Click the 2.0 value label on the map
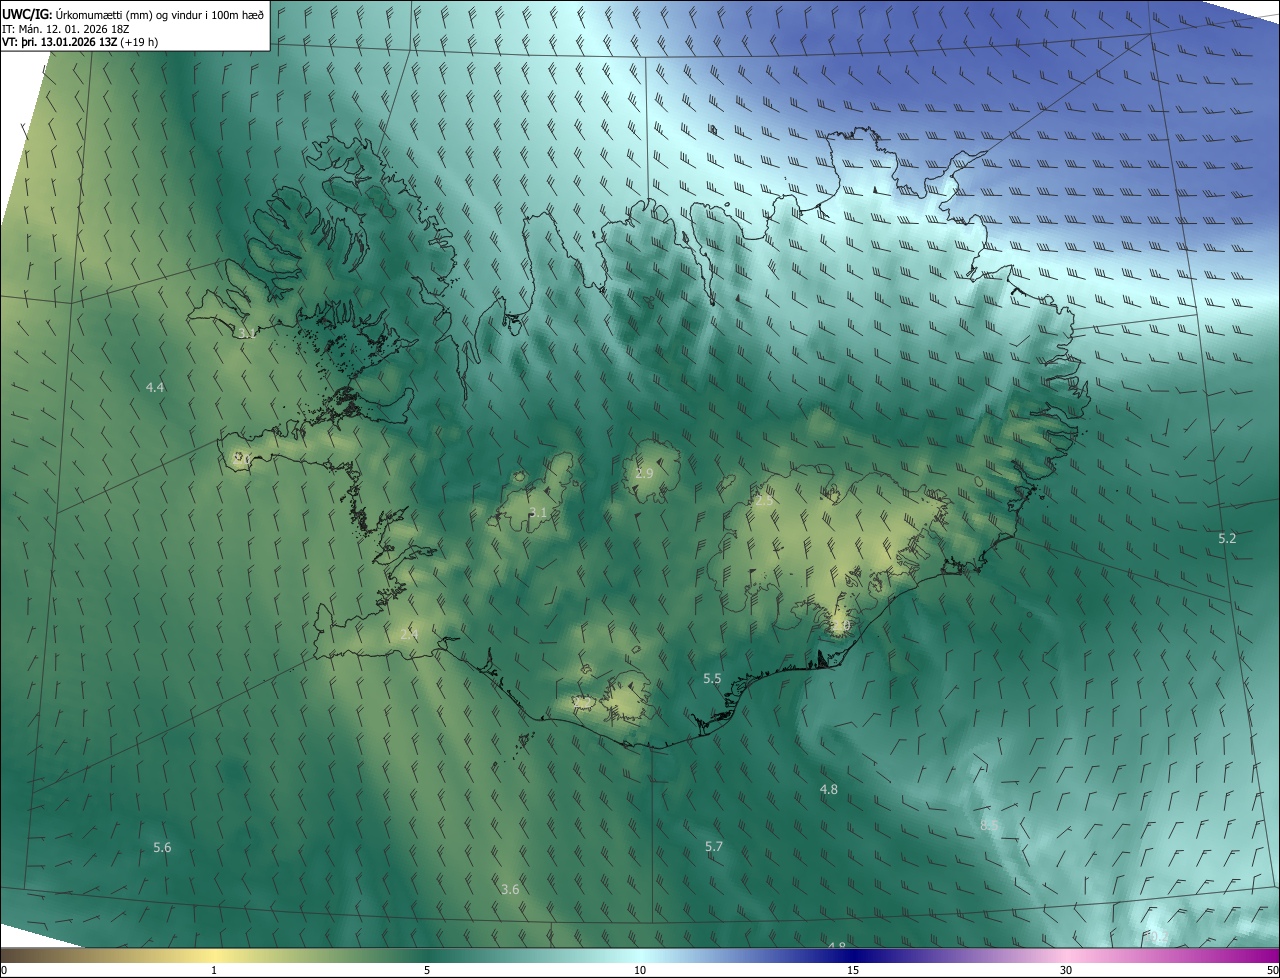This screenshot has height=978, width=1280. 840,626
